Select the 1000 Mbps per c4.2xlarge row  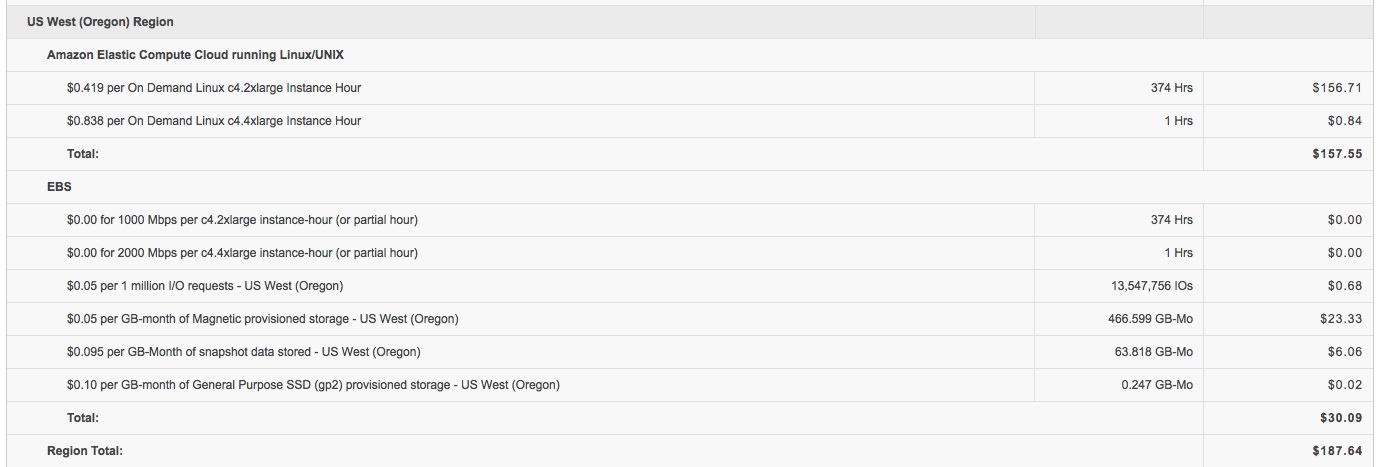(x=692, y=220)
